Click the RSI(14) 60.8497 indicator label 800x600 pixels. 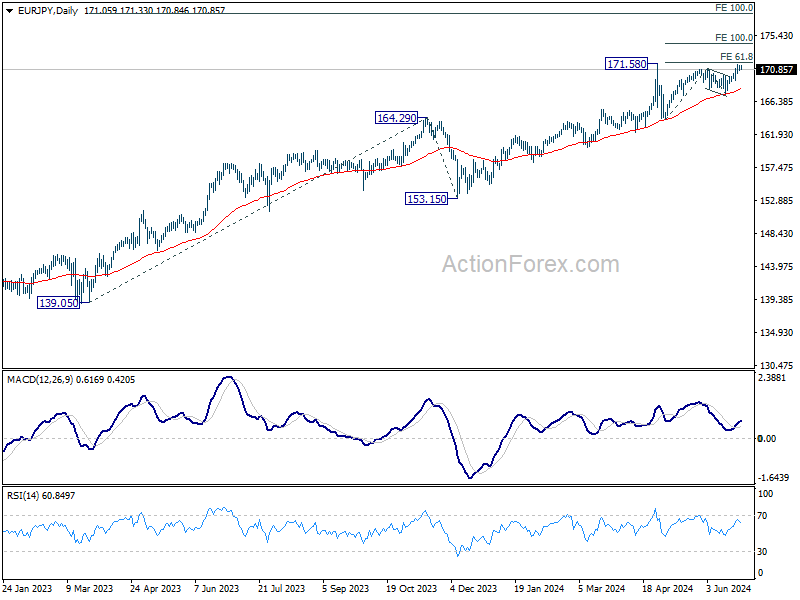click(41, 495)
